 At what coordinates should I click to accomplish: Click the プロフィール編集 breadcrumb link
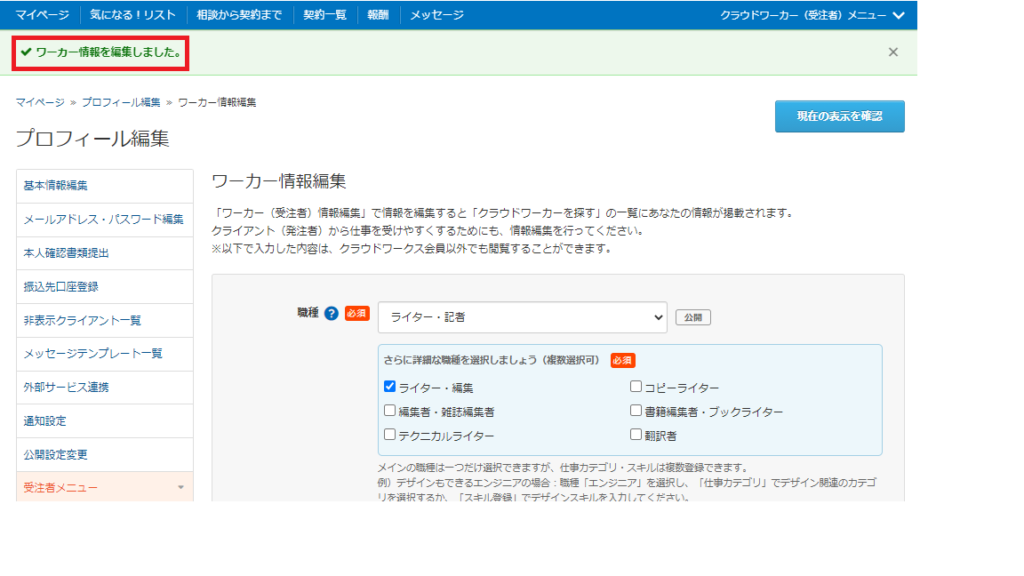pos(121,102)
